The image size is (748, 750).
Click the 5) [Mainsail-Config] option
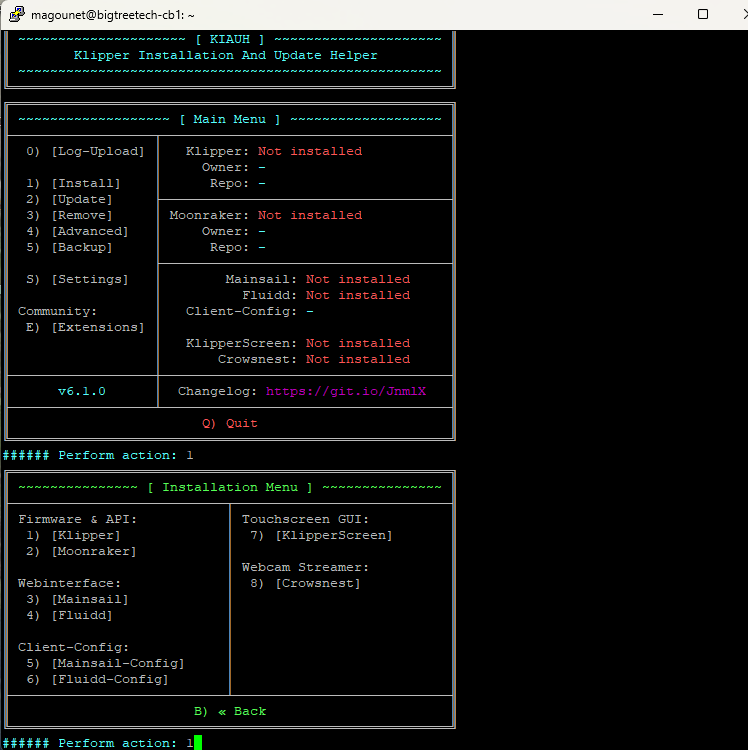[105, 663]
